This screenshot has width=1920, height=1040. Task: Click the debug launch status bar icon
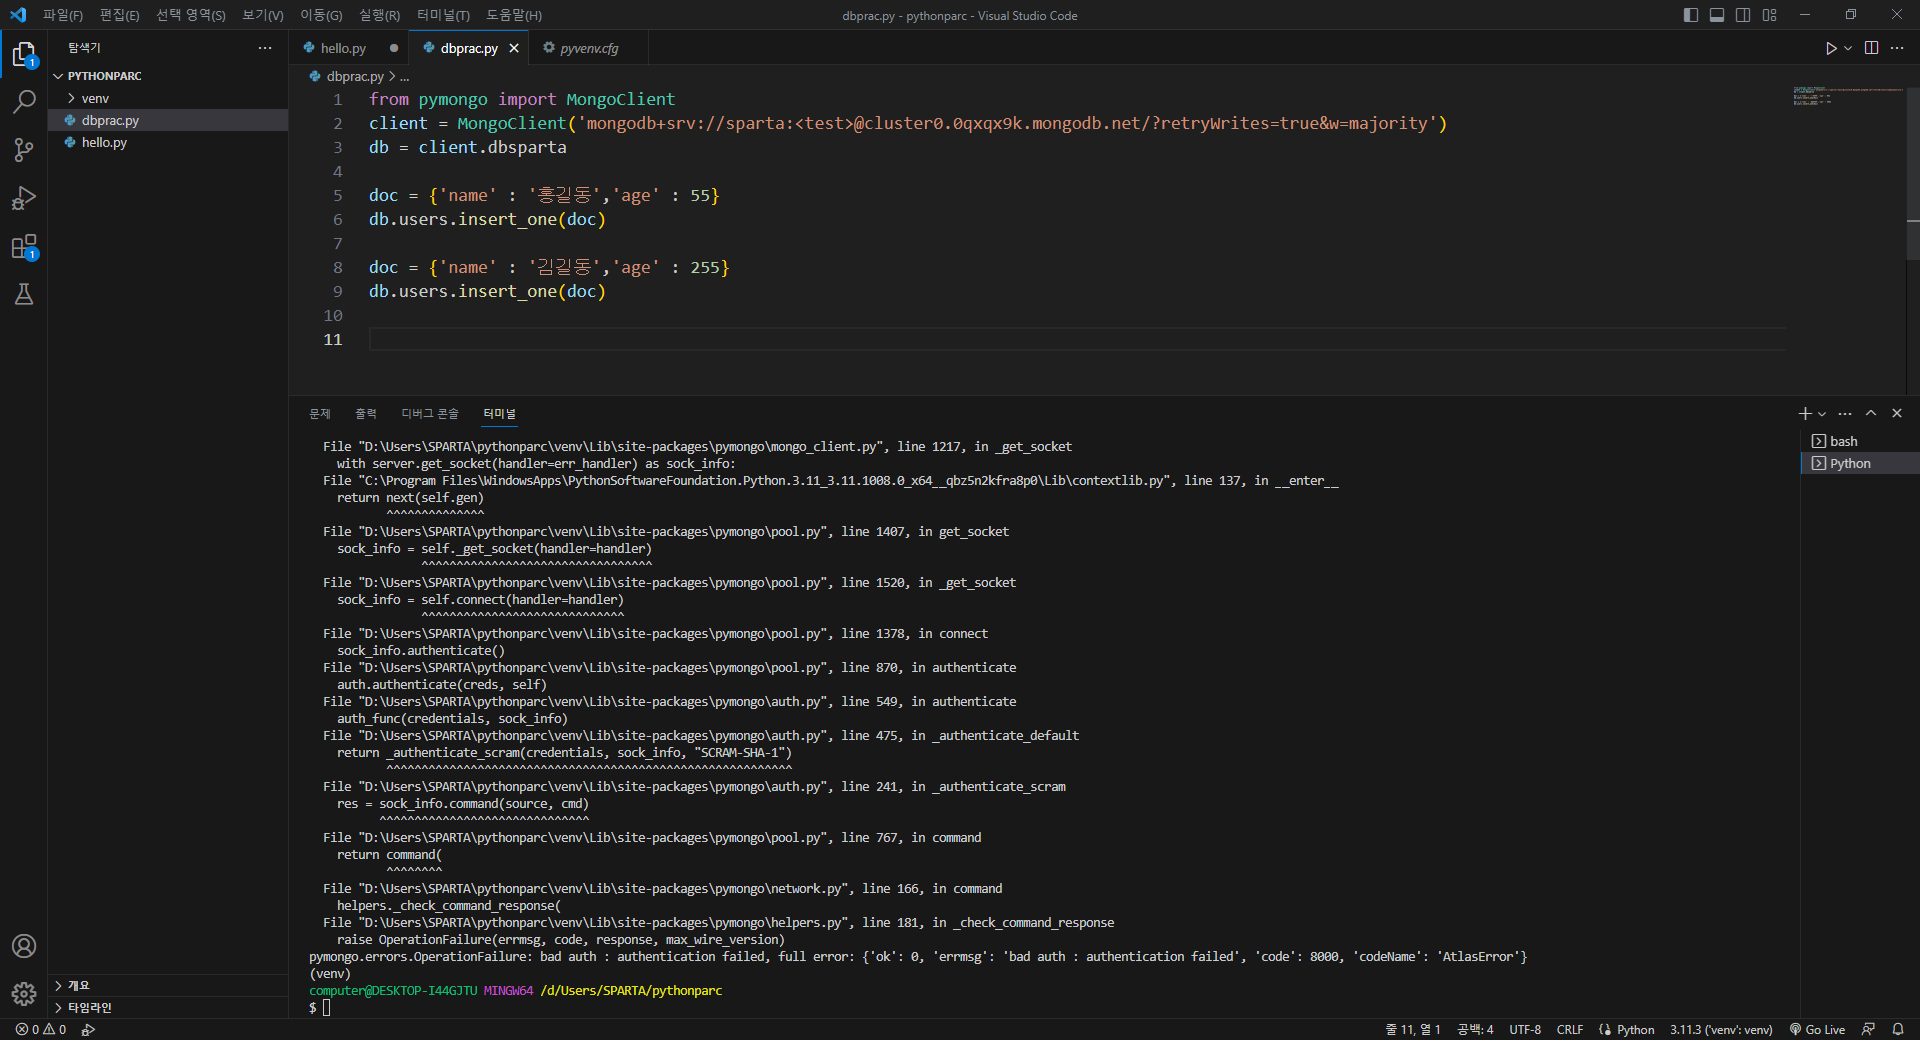88,1029
